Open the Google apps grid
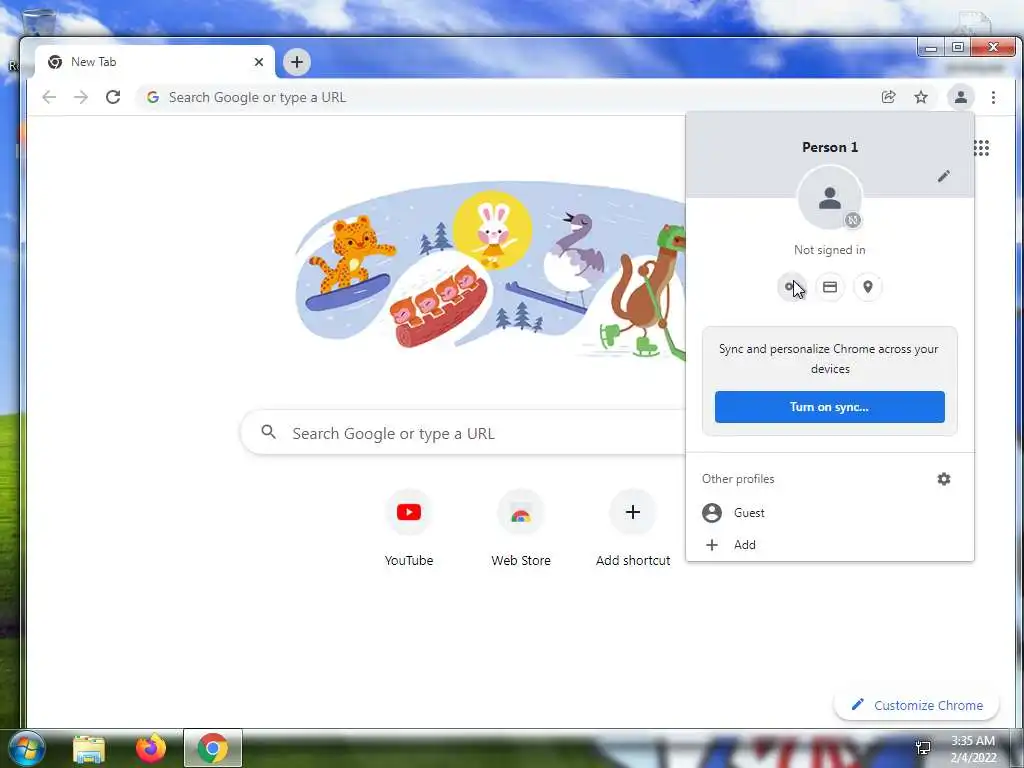This screenshot has height=768, width=1024. tap(982, 148)
